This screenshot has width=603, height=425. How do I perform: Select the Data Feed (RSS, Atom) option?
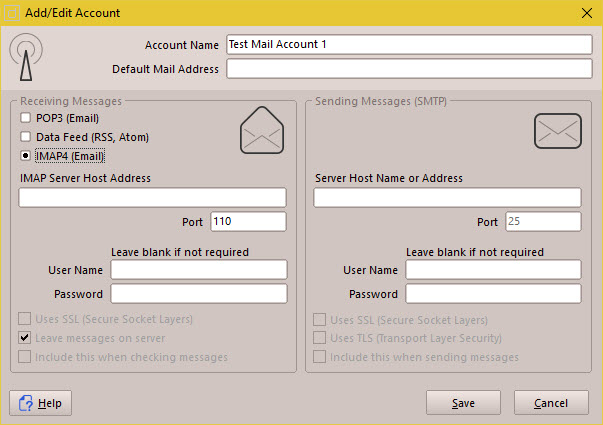[x=25, y=137]
